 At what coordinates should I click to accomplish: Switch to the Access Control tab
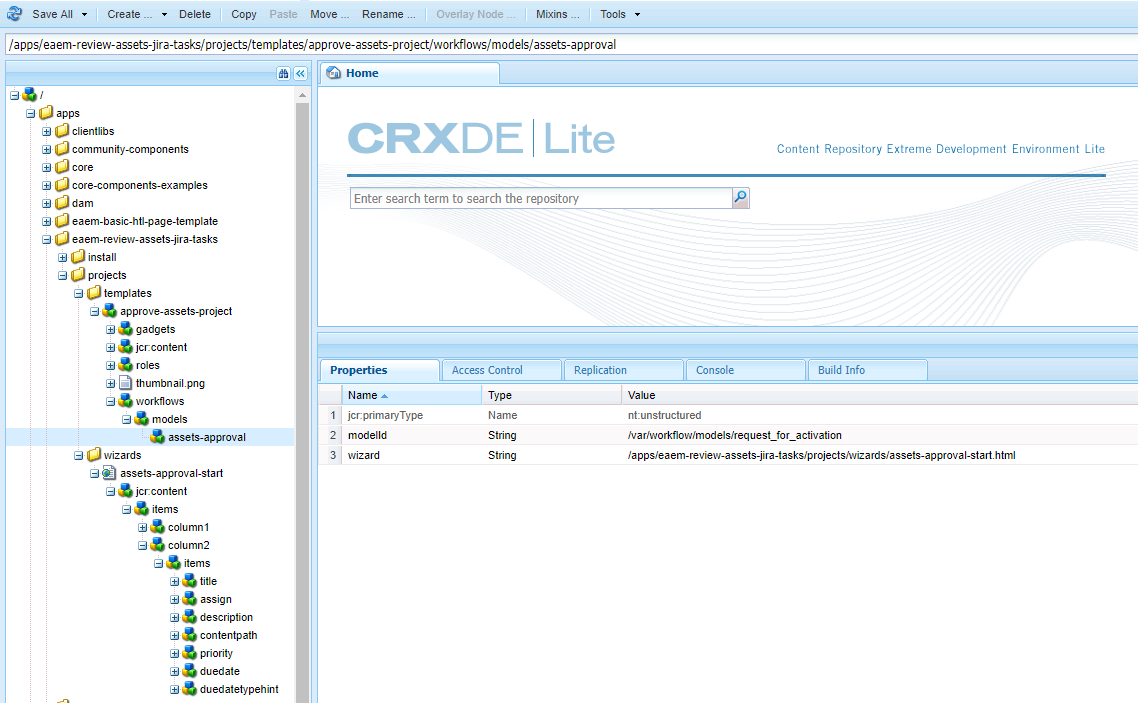tap(501, 370)
